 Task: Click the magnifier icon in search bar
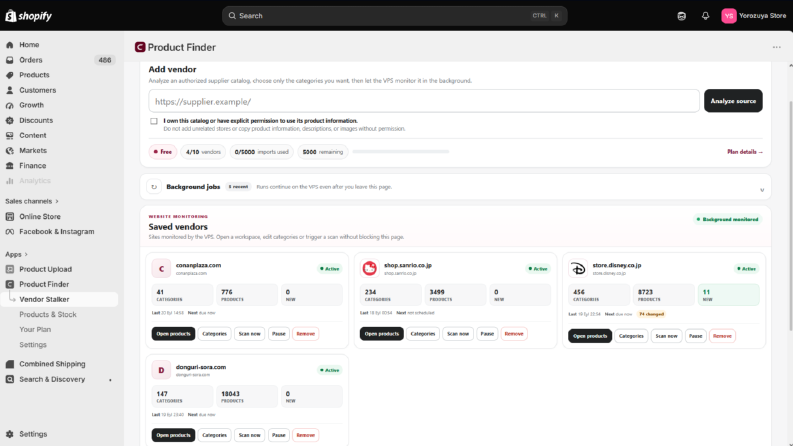click(x=232, y=16)
